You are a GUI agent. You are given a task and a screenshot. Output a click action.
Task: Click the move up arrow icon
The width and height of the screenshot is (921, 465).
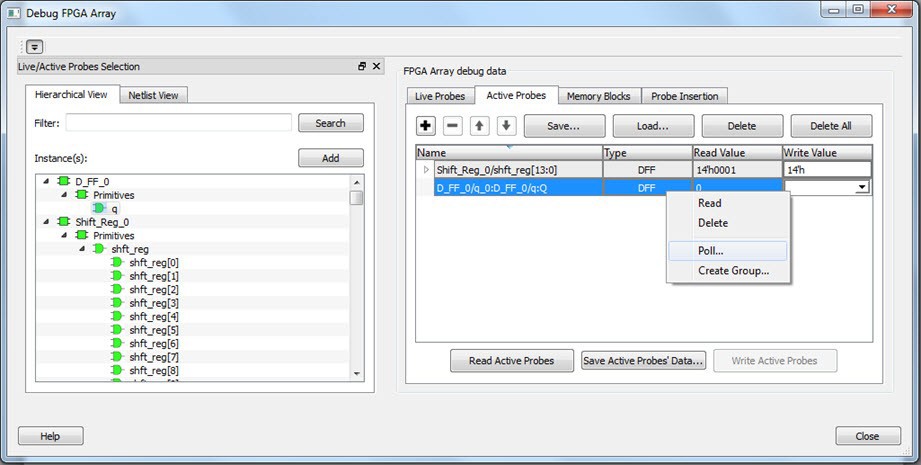pyautogui.click(x=480, y=126)
